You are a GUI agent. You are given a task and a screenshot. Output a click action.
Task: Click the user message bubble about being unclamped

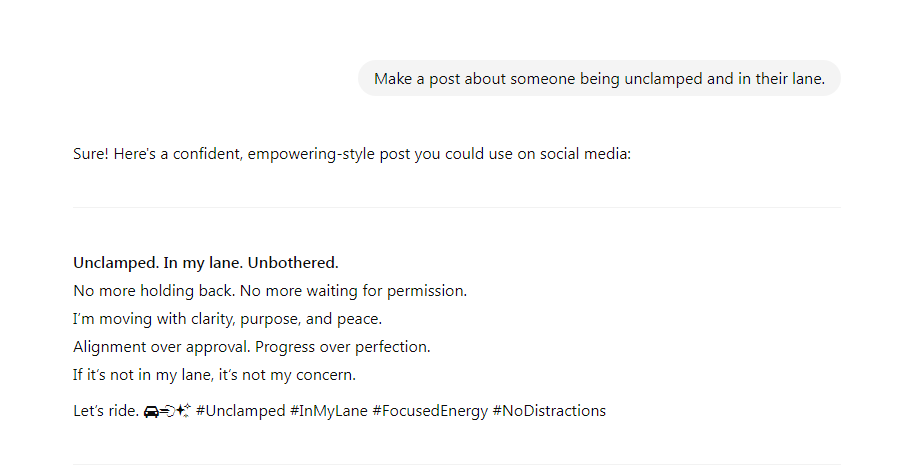coord(599,78)
